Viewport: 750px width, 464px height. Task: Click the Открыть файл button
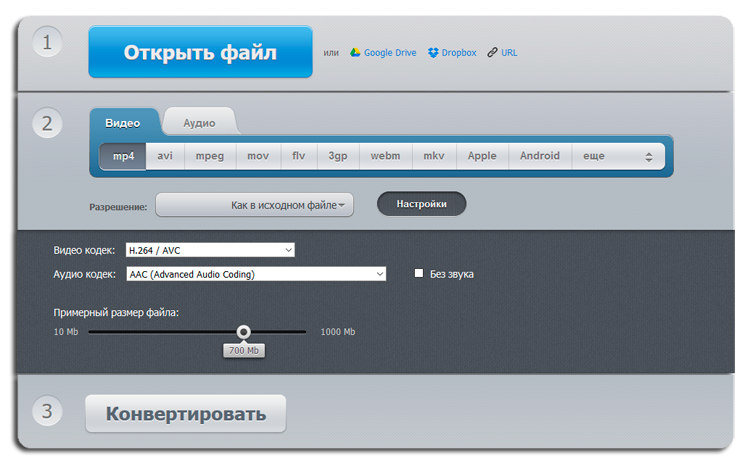point(200,53)
